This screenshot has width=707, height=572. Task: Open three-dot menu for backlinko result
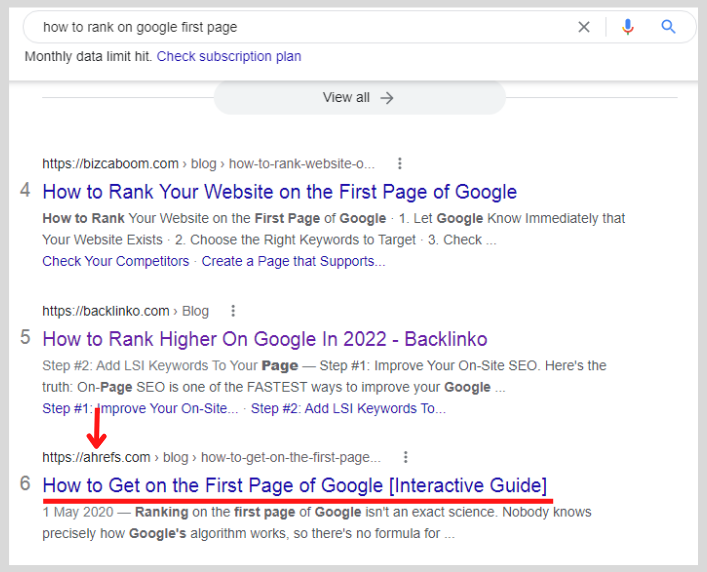coord(233,311)
